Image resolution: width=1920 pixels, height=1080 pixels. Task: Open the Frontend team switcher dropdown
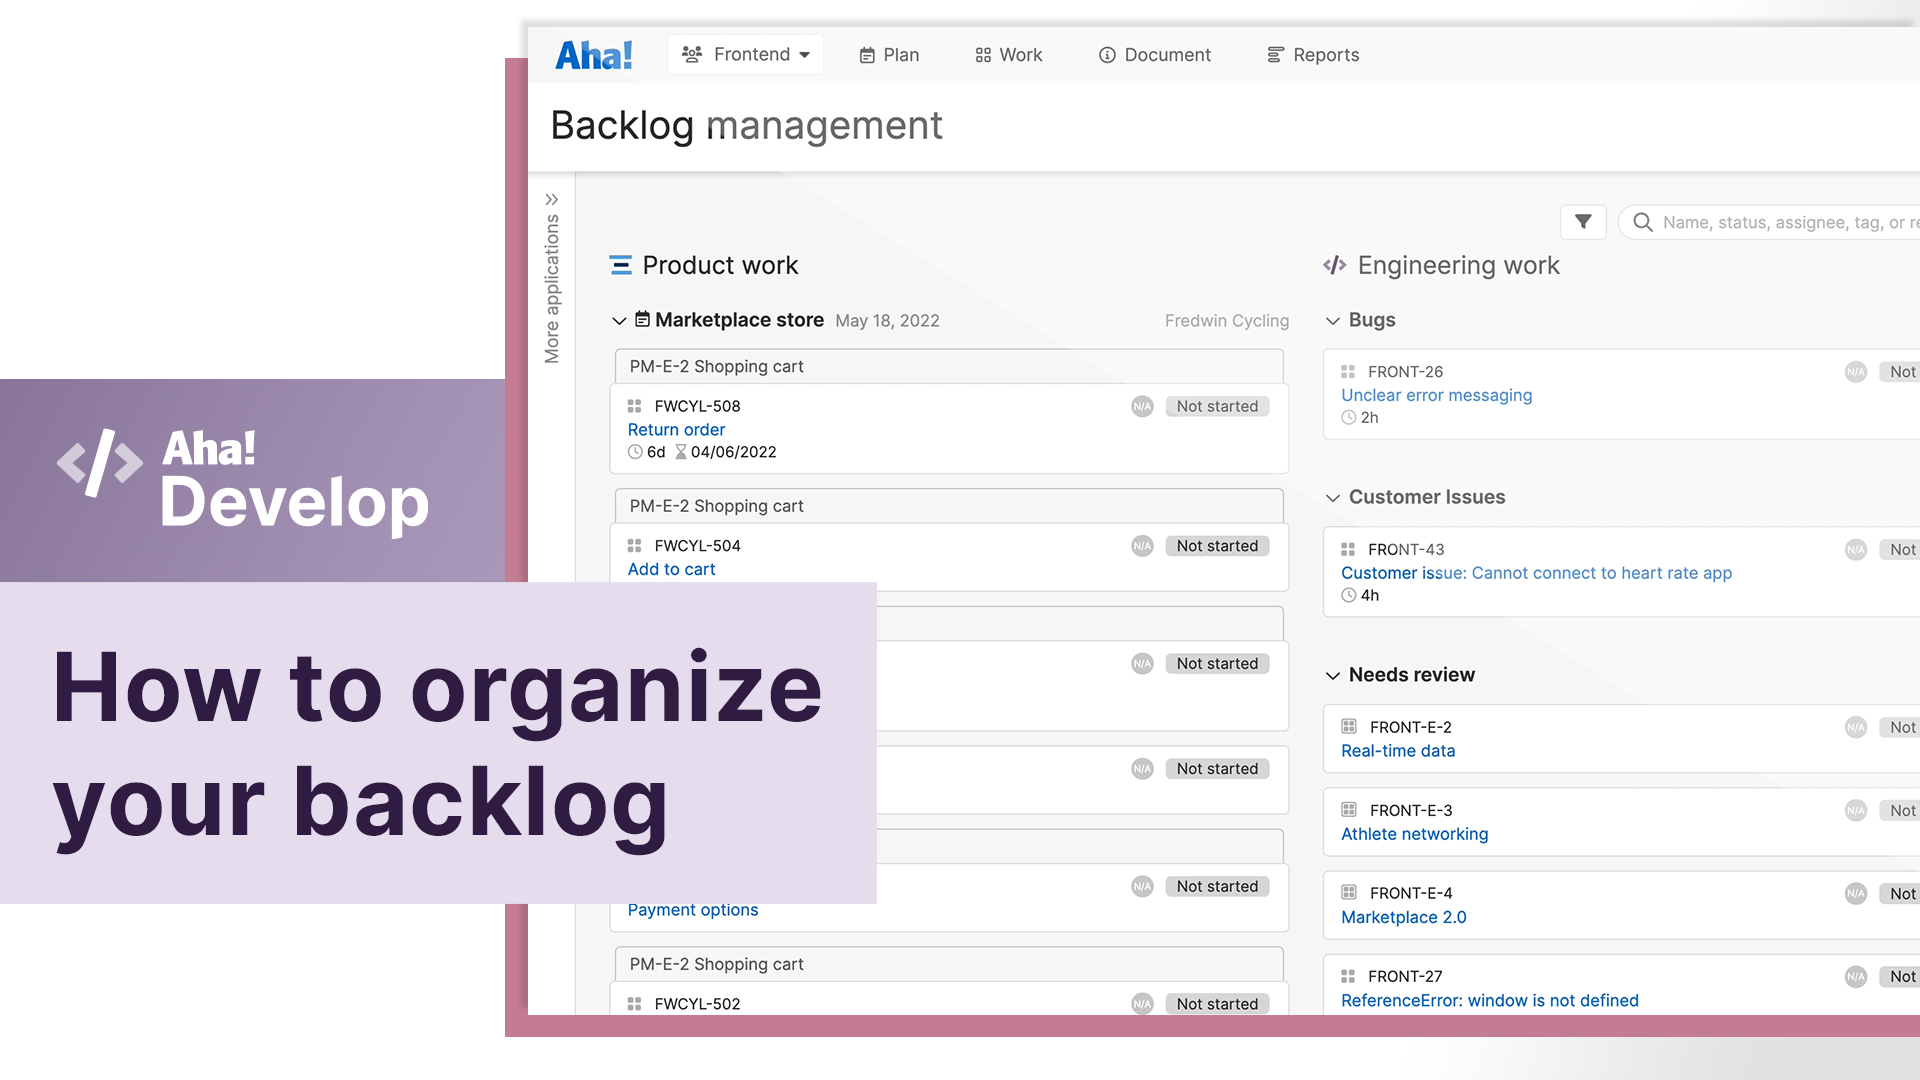[x=745, y=55]
